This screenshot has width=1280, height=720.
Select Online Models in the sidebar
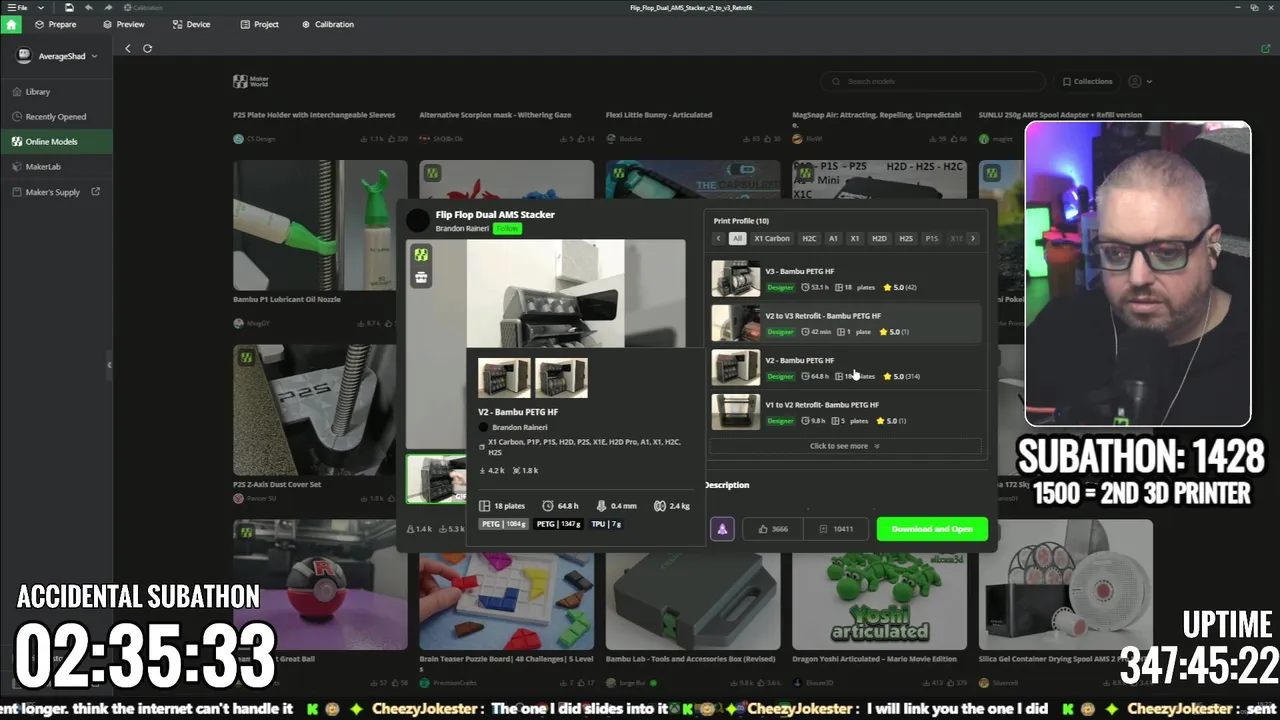(x=56, y=141)
